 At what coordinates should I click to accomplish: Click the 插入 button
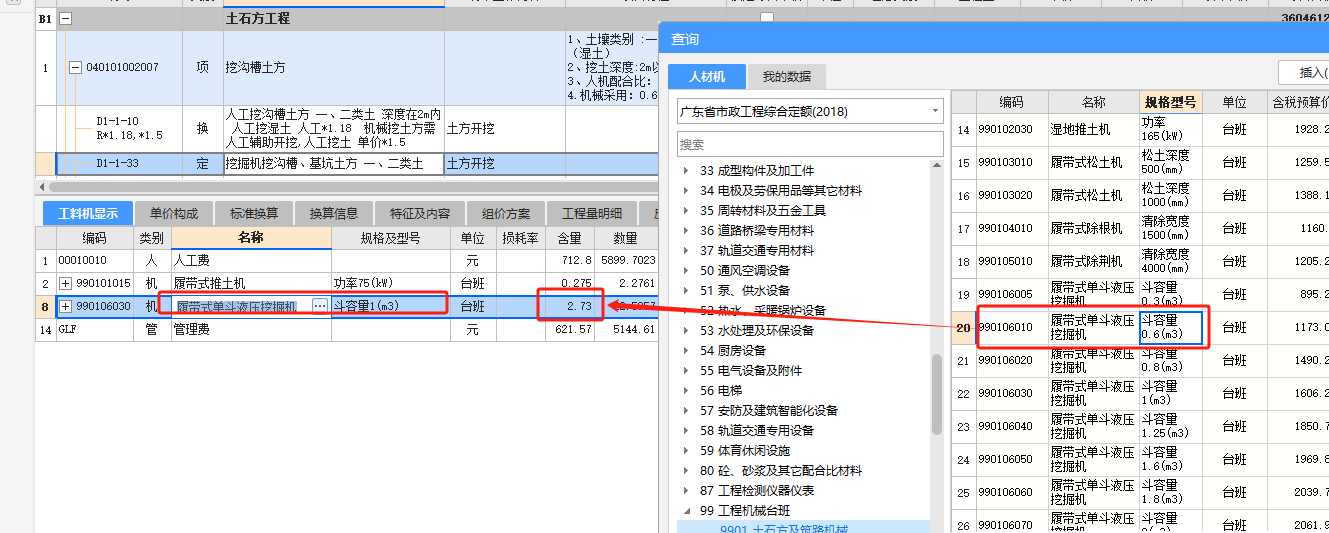pyautogui.click(x=1303, y=72)
